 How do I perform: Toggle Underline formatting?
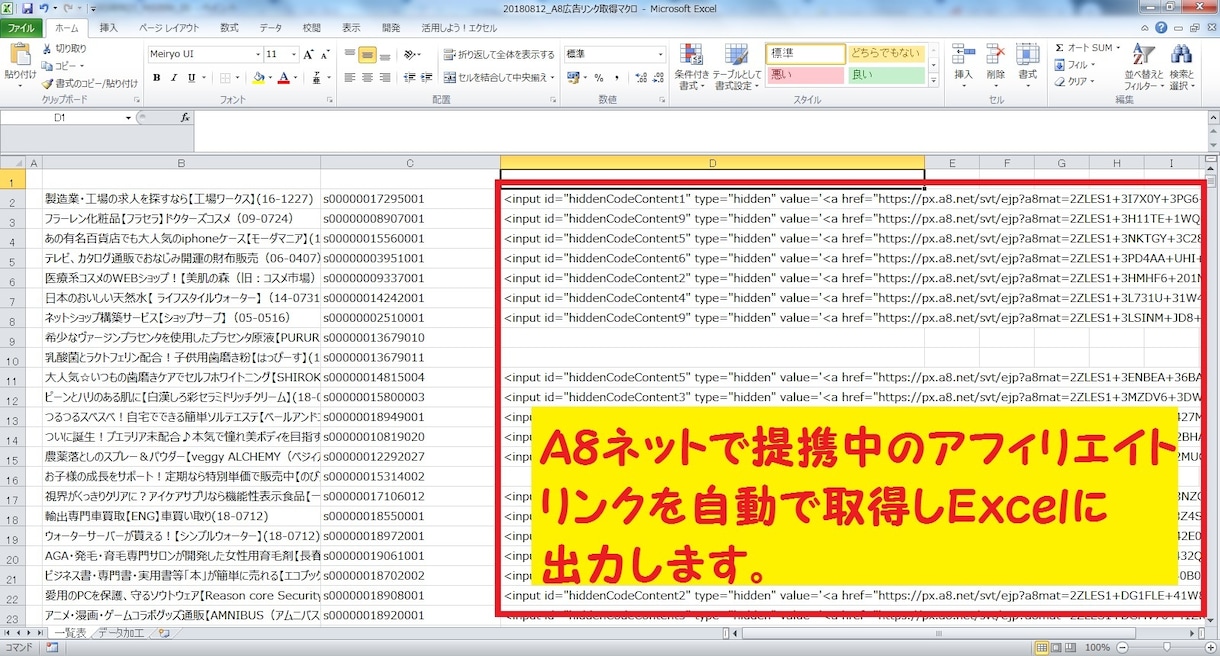click(190, 78)
